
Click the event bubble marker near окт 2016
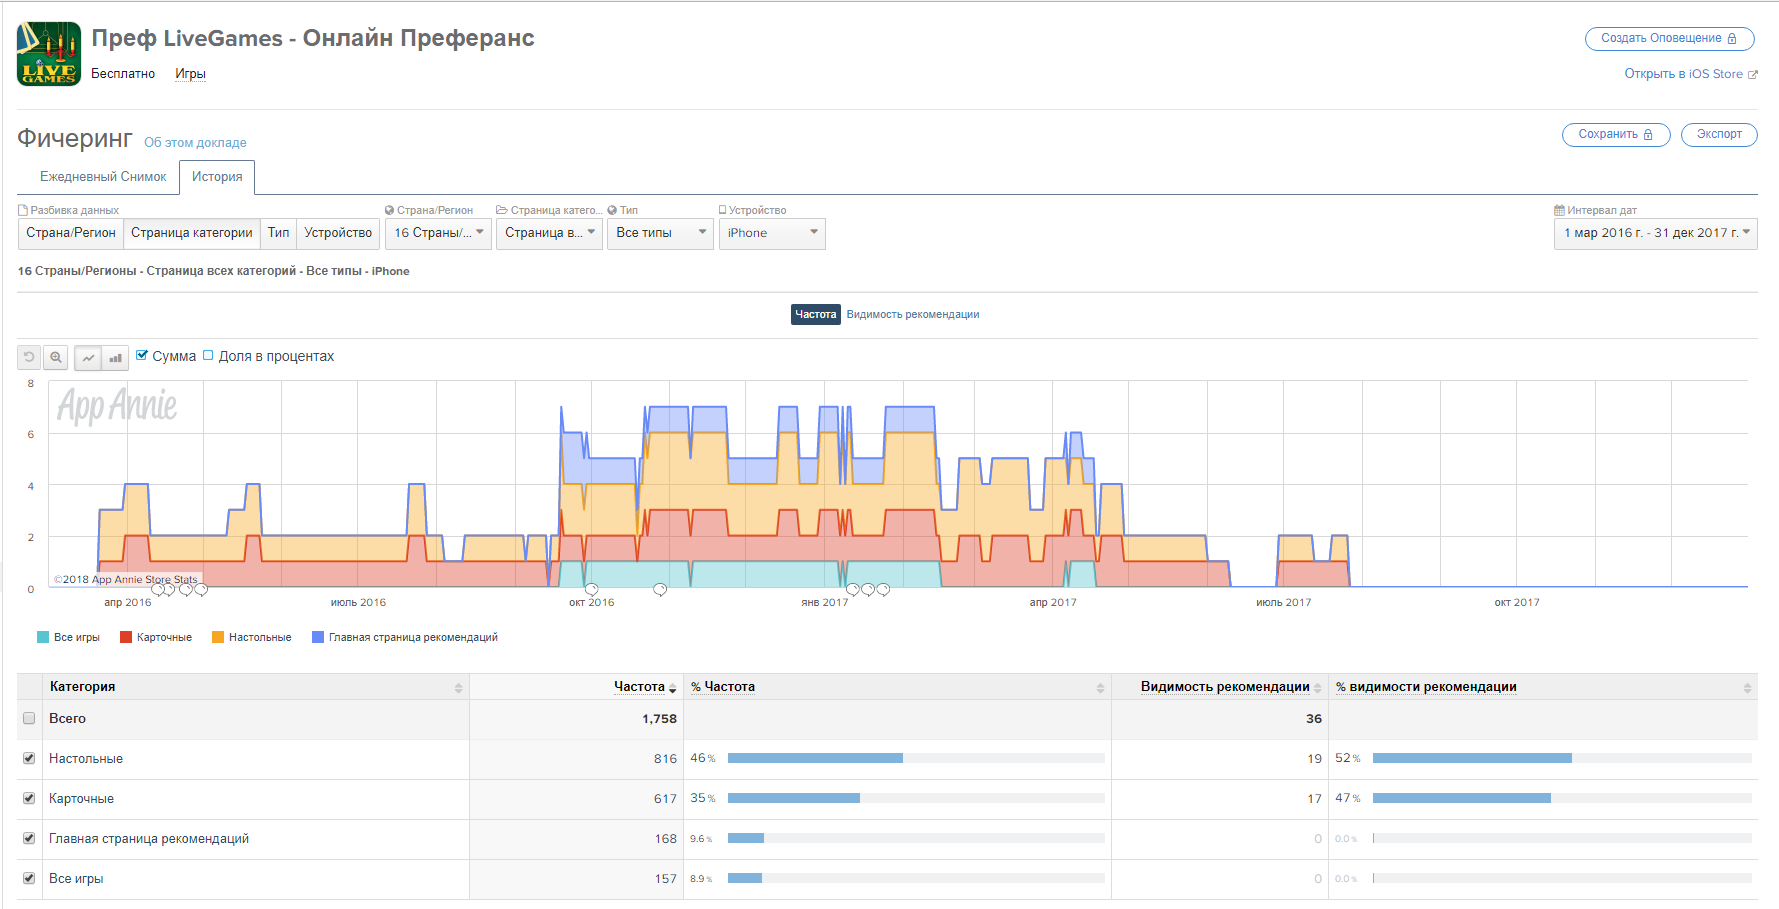point(591,590)
